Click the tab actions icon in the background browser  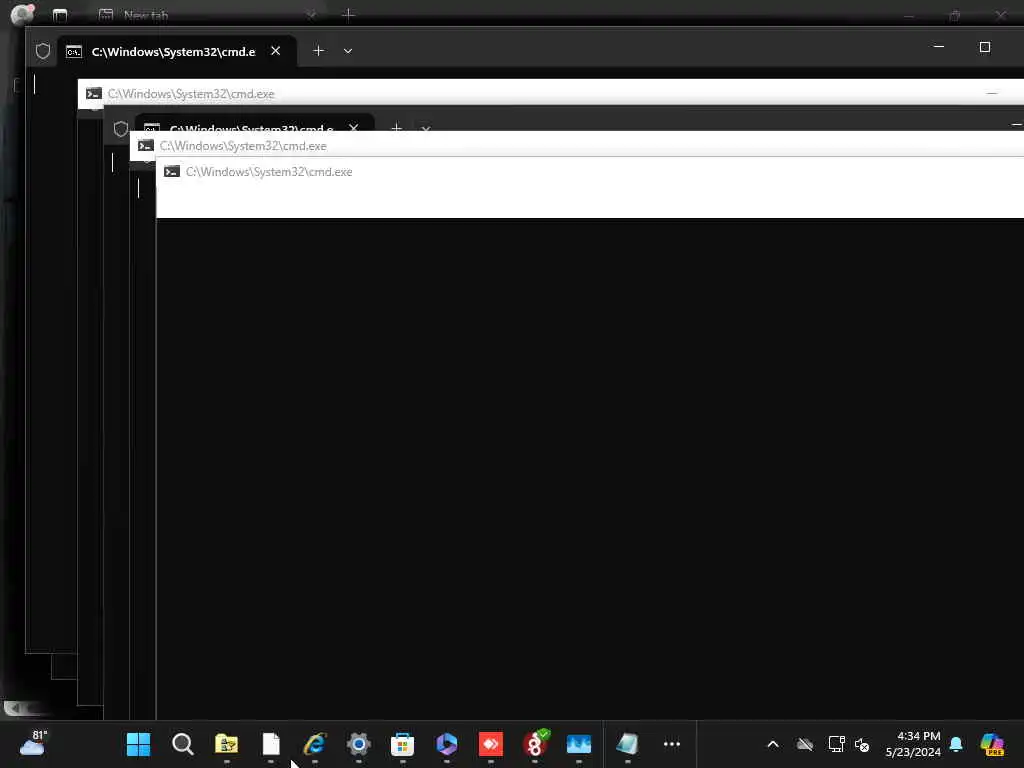point(60,14)
